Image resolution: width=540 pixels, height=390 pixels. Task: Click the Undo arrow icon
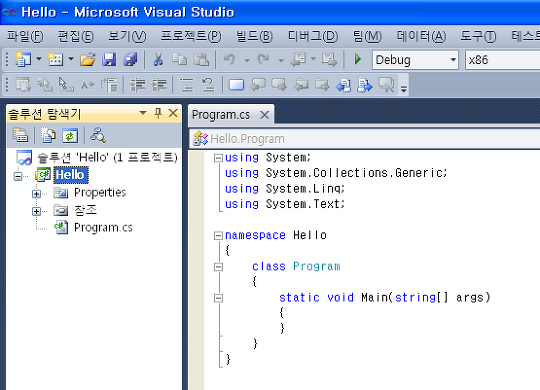[229, 60]
